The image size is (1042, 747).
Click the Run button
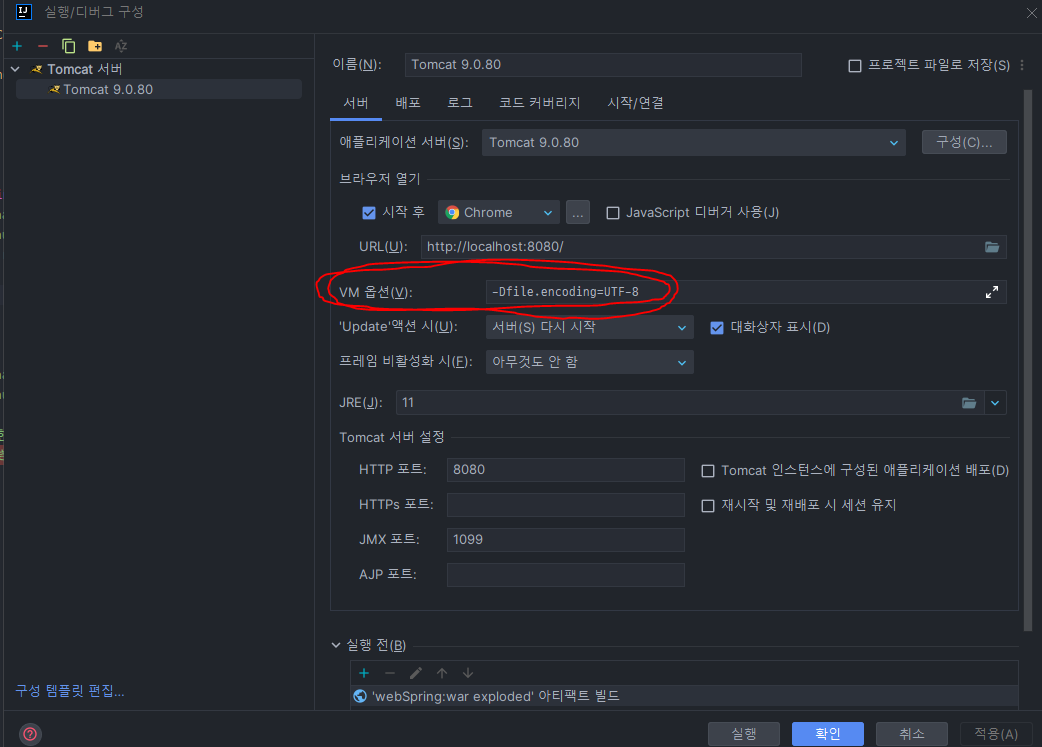click(x=743, y=734)
